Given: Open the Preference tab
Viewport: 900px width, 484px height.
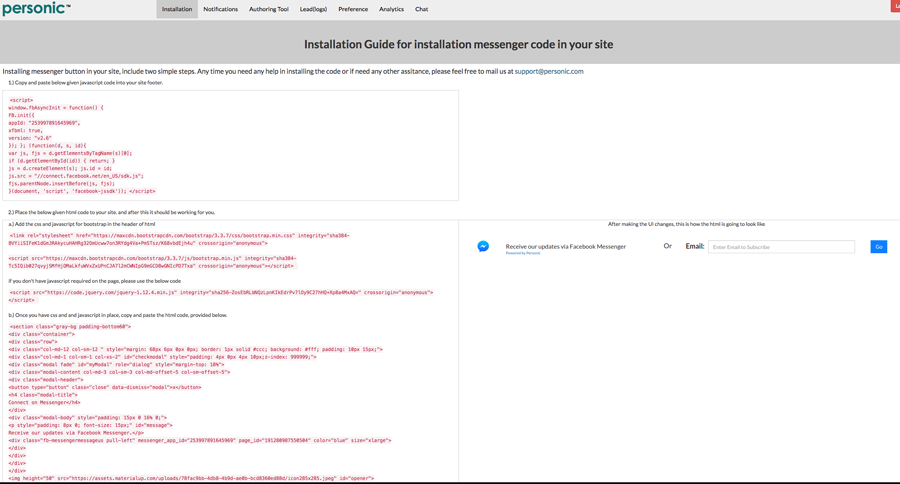Looking at the screenshot, I should point(353,9).
